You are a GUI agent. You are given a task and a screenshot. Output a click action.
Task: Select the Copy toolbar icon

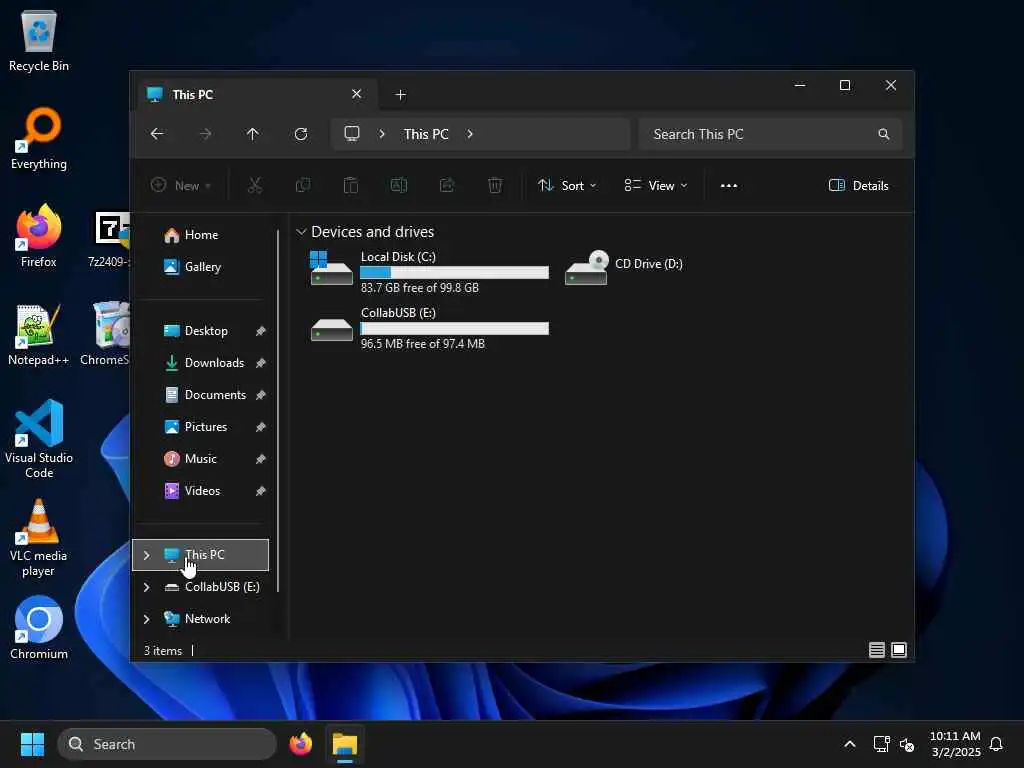pyautogui.click(x=303, y=185)
